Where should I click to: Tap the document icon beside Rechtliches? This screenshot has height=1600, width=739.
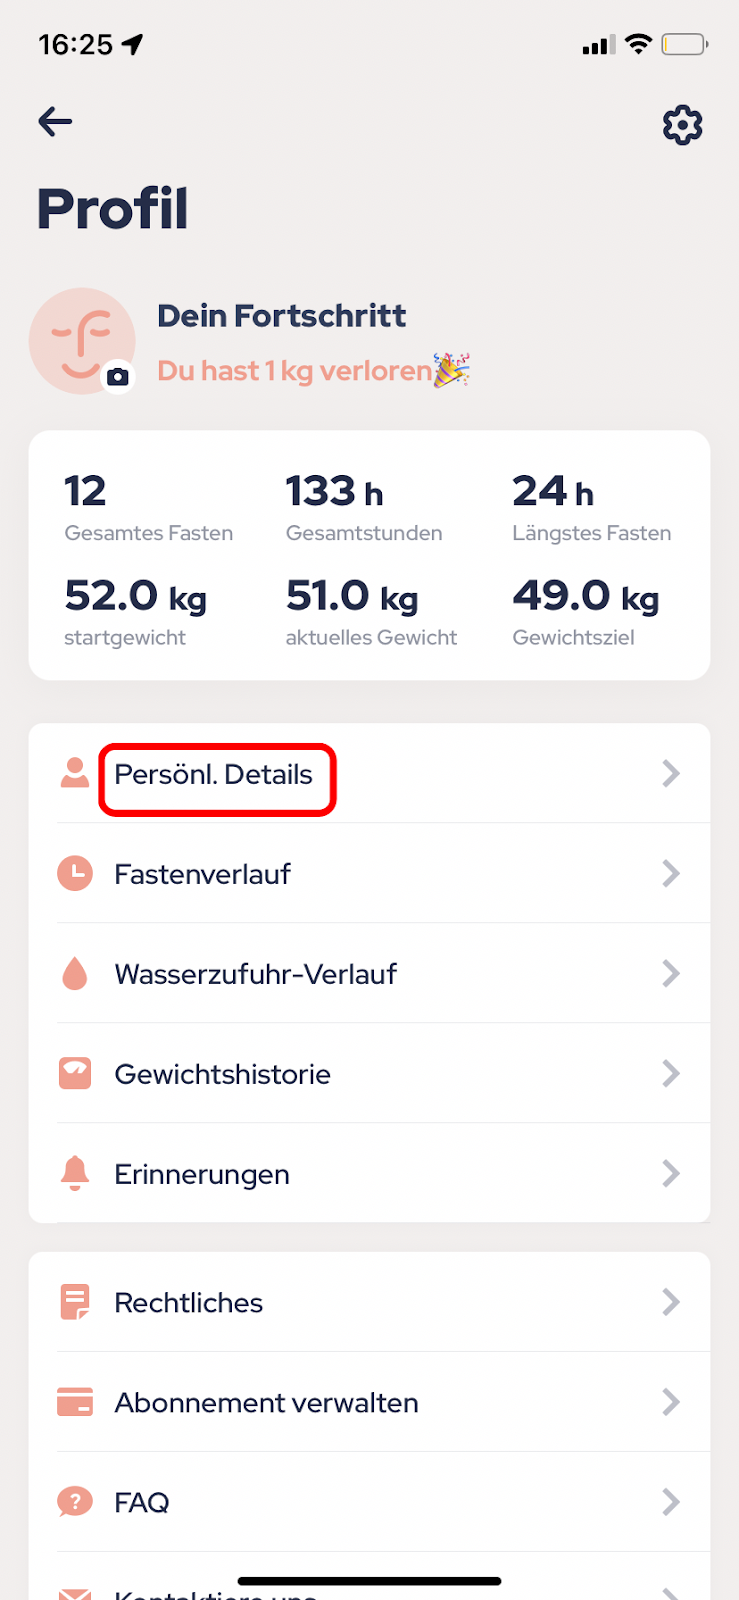[x=75, y=1302]
